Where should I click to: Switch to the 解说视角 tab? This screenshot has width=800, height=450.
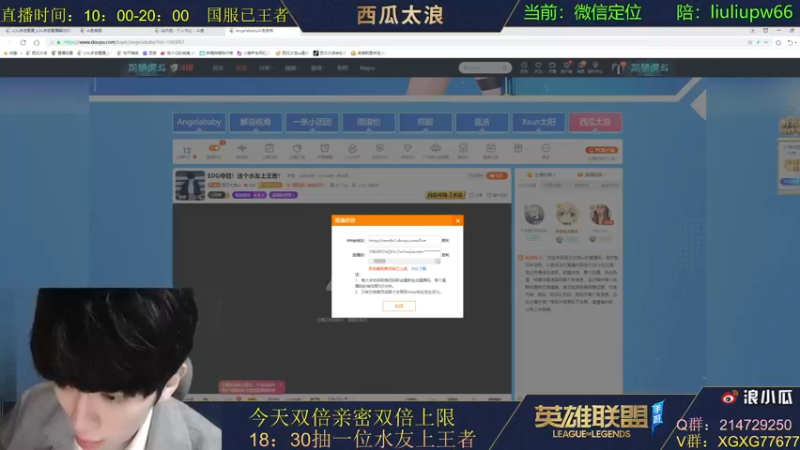pos(256,122)
